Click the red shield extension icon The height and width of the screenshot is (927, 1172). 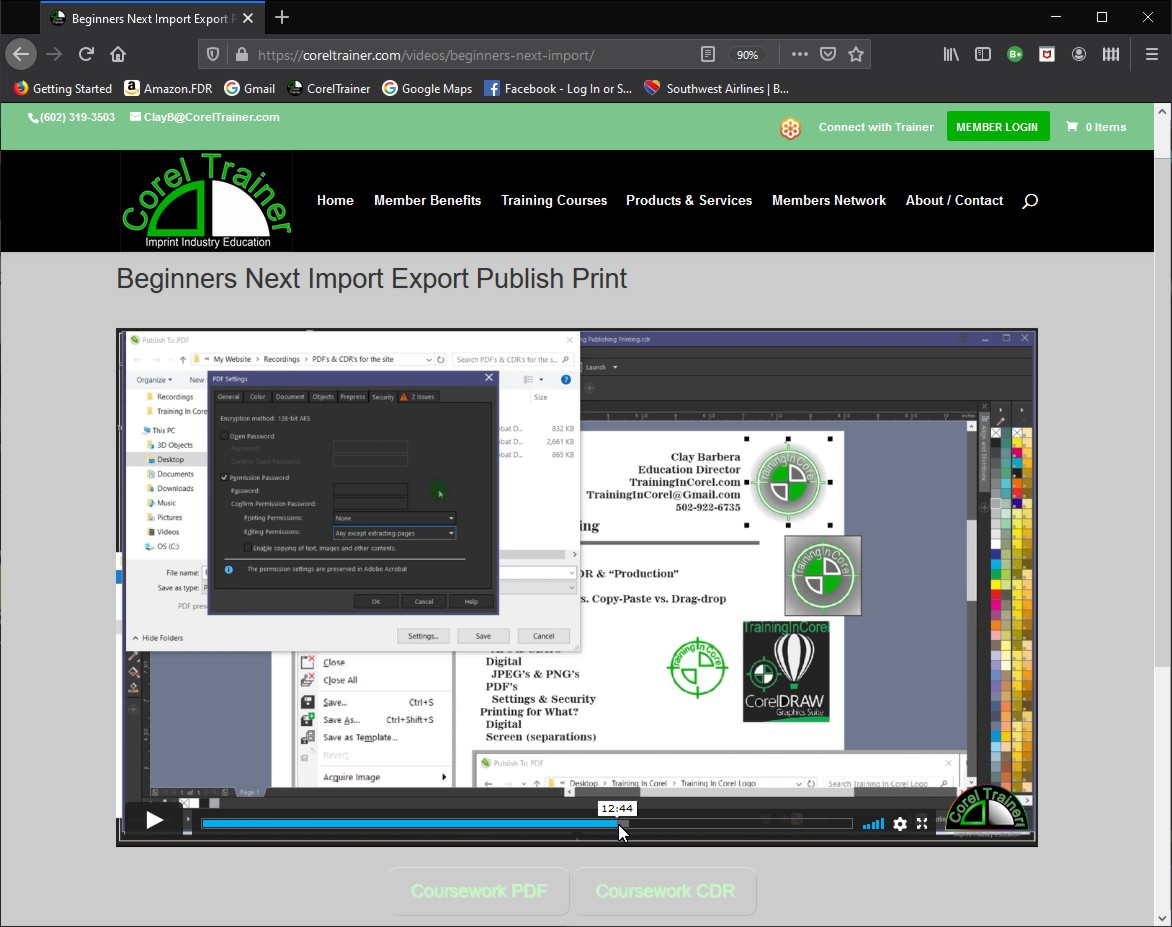[x=1047, y=55]
